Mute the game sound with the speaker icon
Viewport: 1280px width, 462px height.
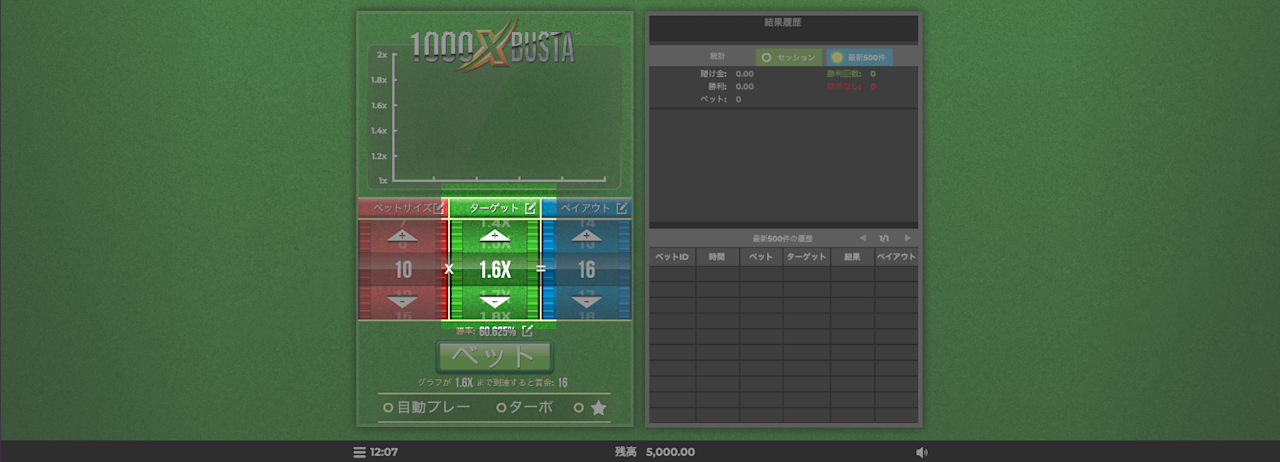(921, 452)
